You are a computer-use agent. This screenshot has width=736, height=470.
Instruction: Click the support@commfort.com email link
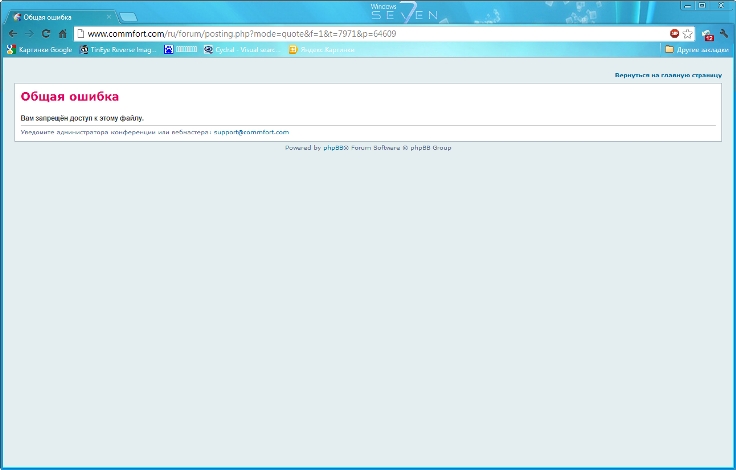251,132
